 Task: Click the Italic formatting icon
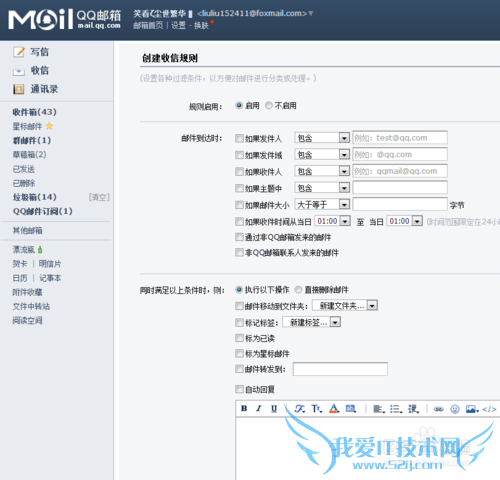259,408
